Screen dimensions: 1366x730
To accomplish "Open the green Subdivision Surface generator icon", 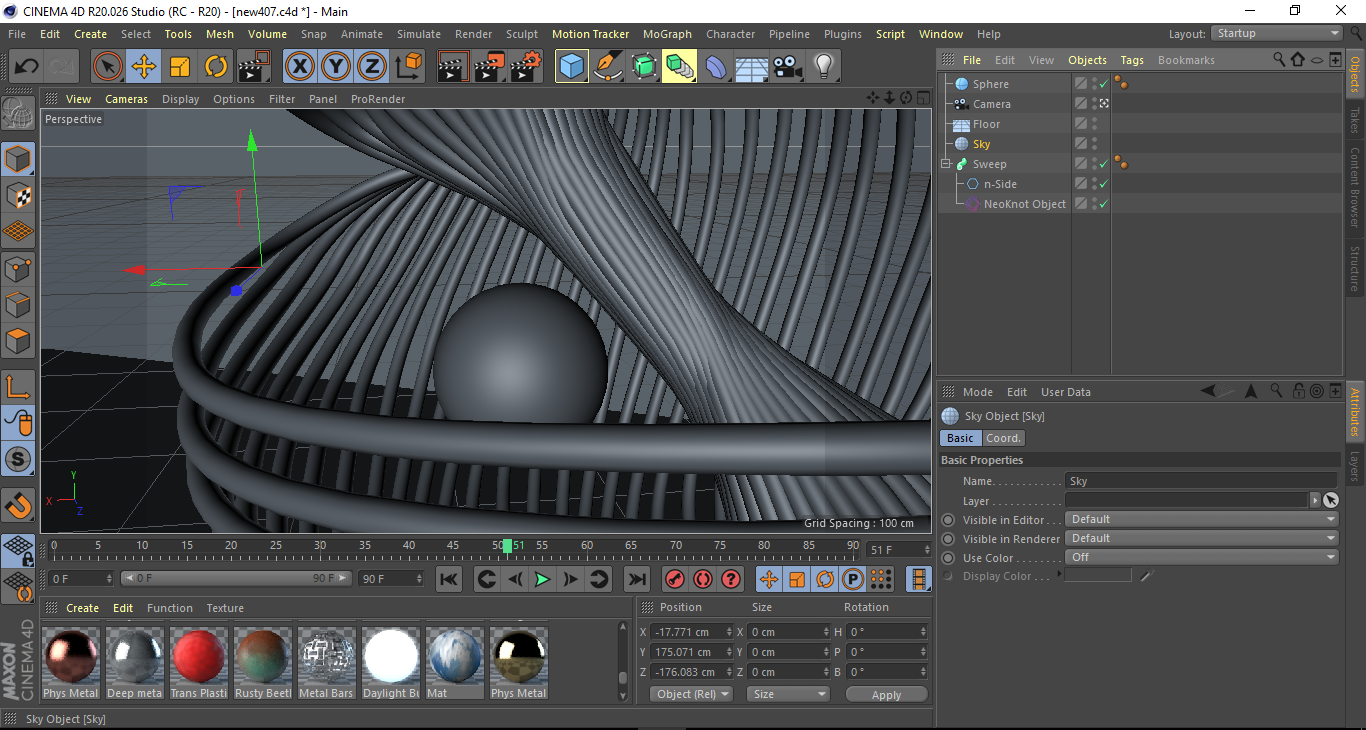I will click(x=644, y=67).
